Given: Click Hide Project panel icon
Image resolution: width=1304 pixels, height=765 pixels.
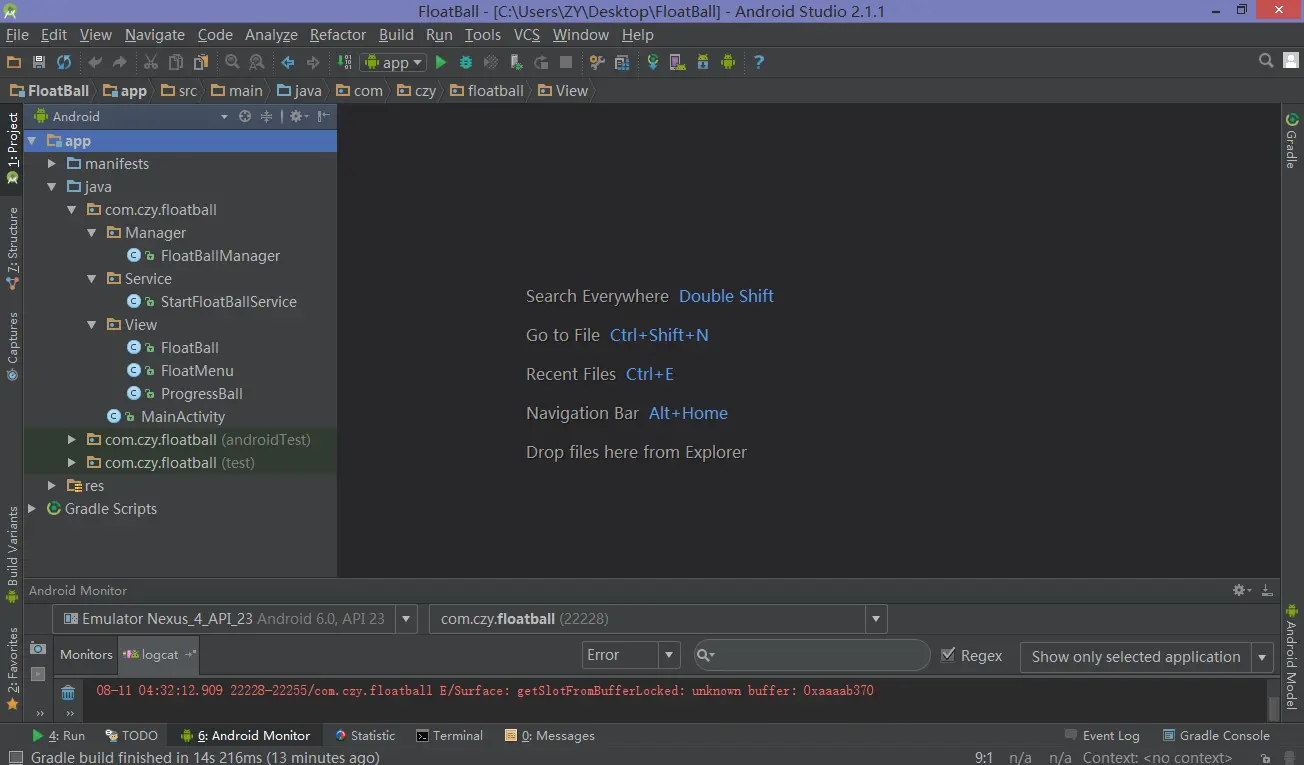Looking at the screenshot, I should pos(323,116).
